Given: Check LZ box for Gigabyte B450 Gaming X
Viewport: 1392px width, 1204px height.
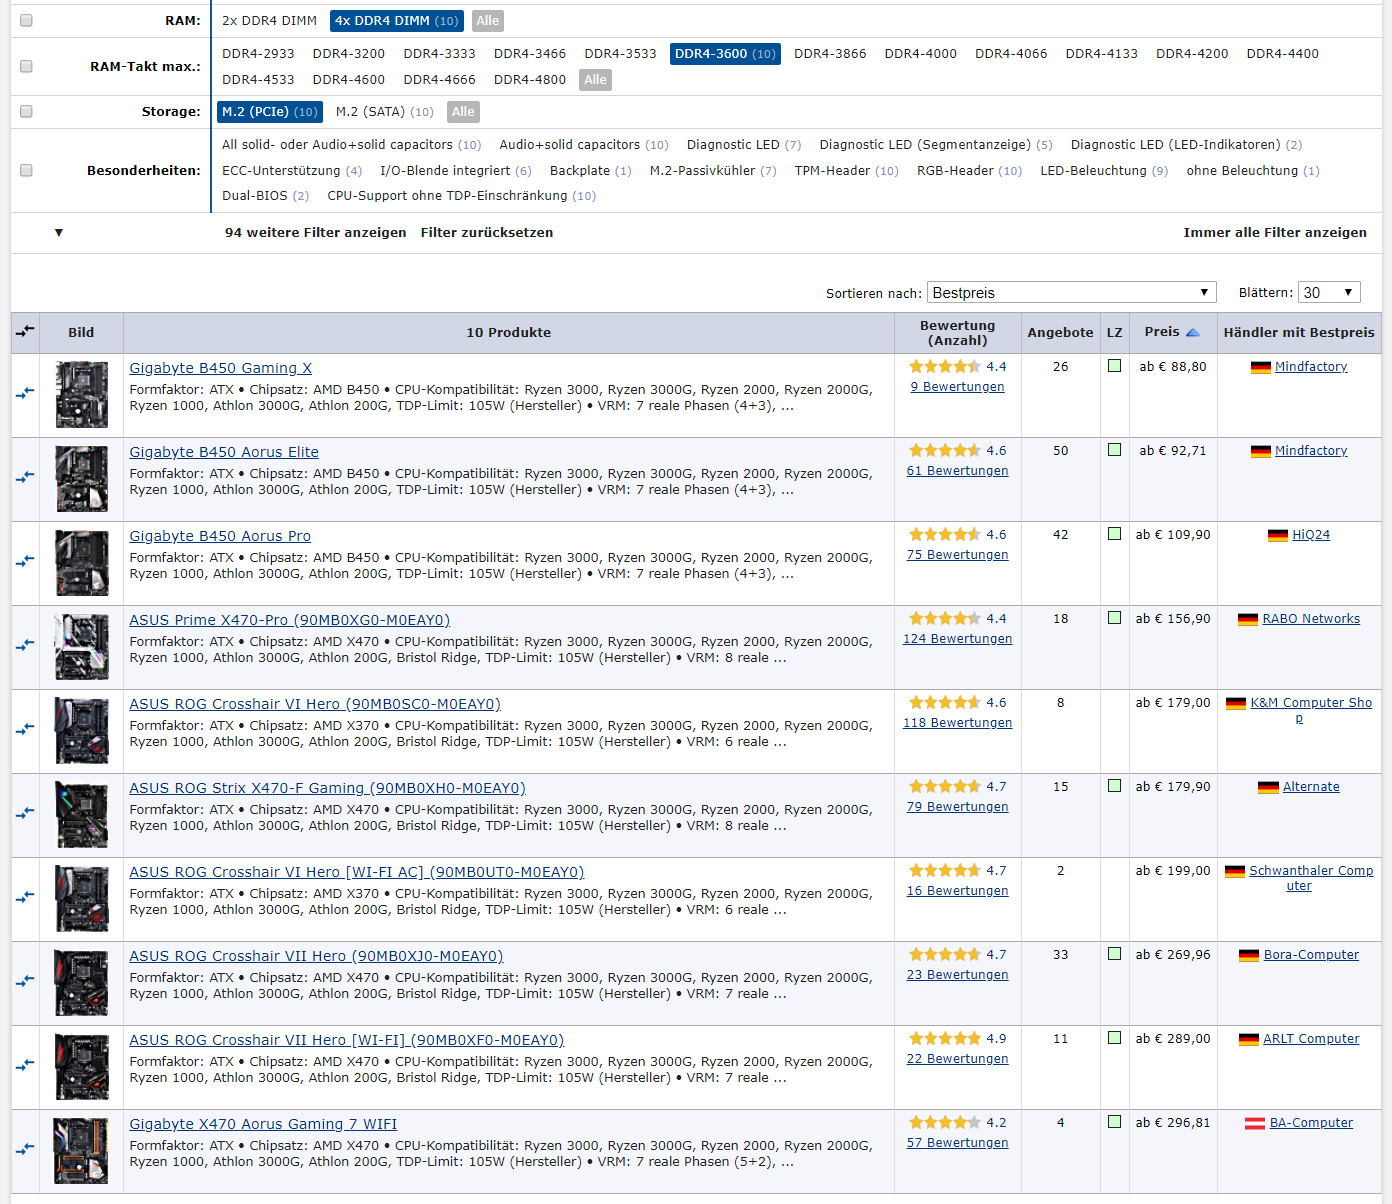Looking at the screenshot, I should coord(1114,366).
